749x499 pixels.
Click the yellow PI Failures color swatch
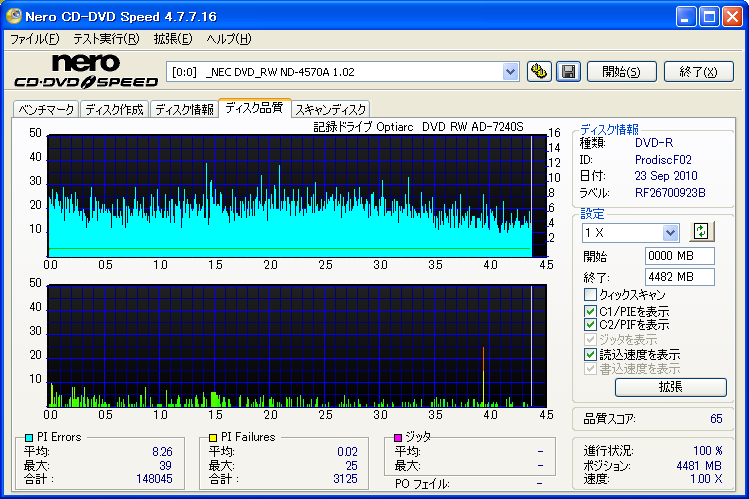213,437
